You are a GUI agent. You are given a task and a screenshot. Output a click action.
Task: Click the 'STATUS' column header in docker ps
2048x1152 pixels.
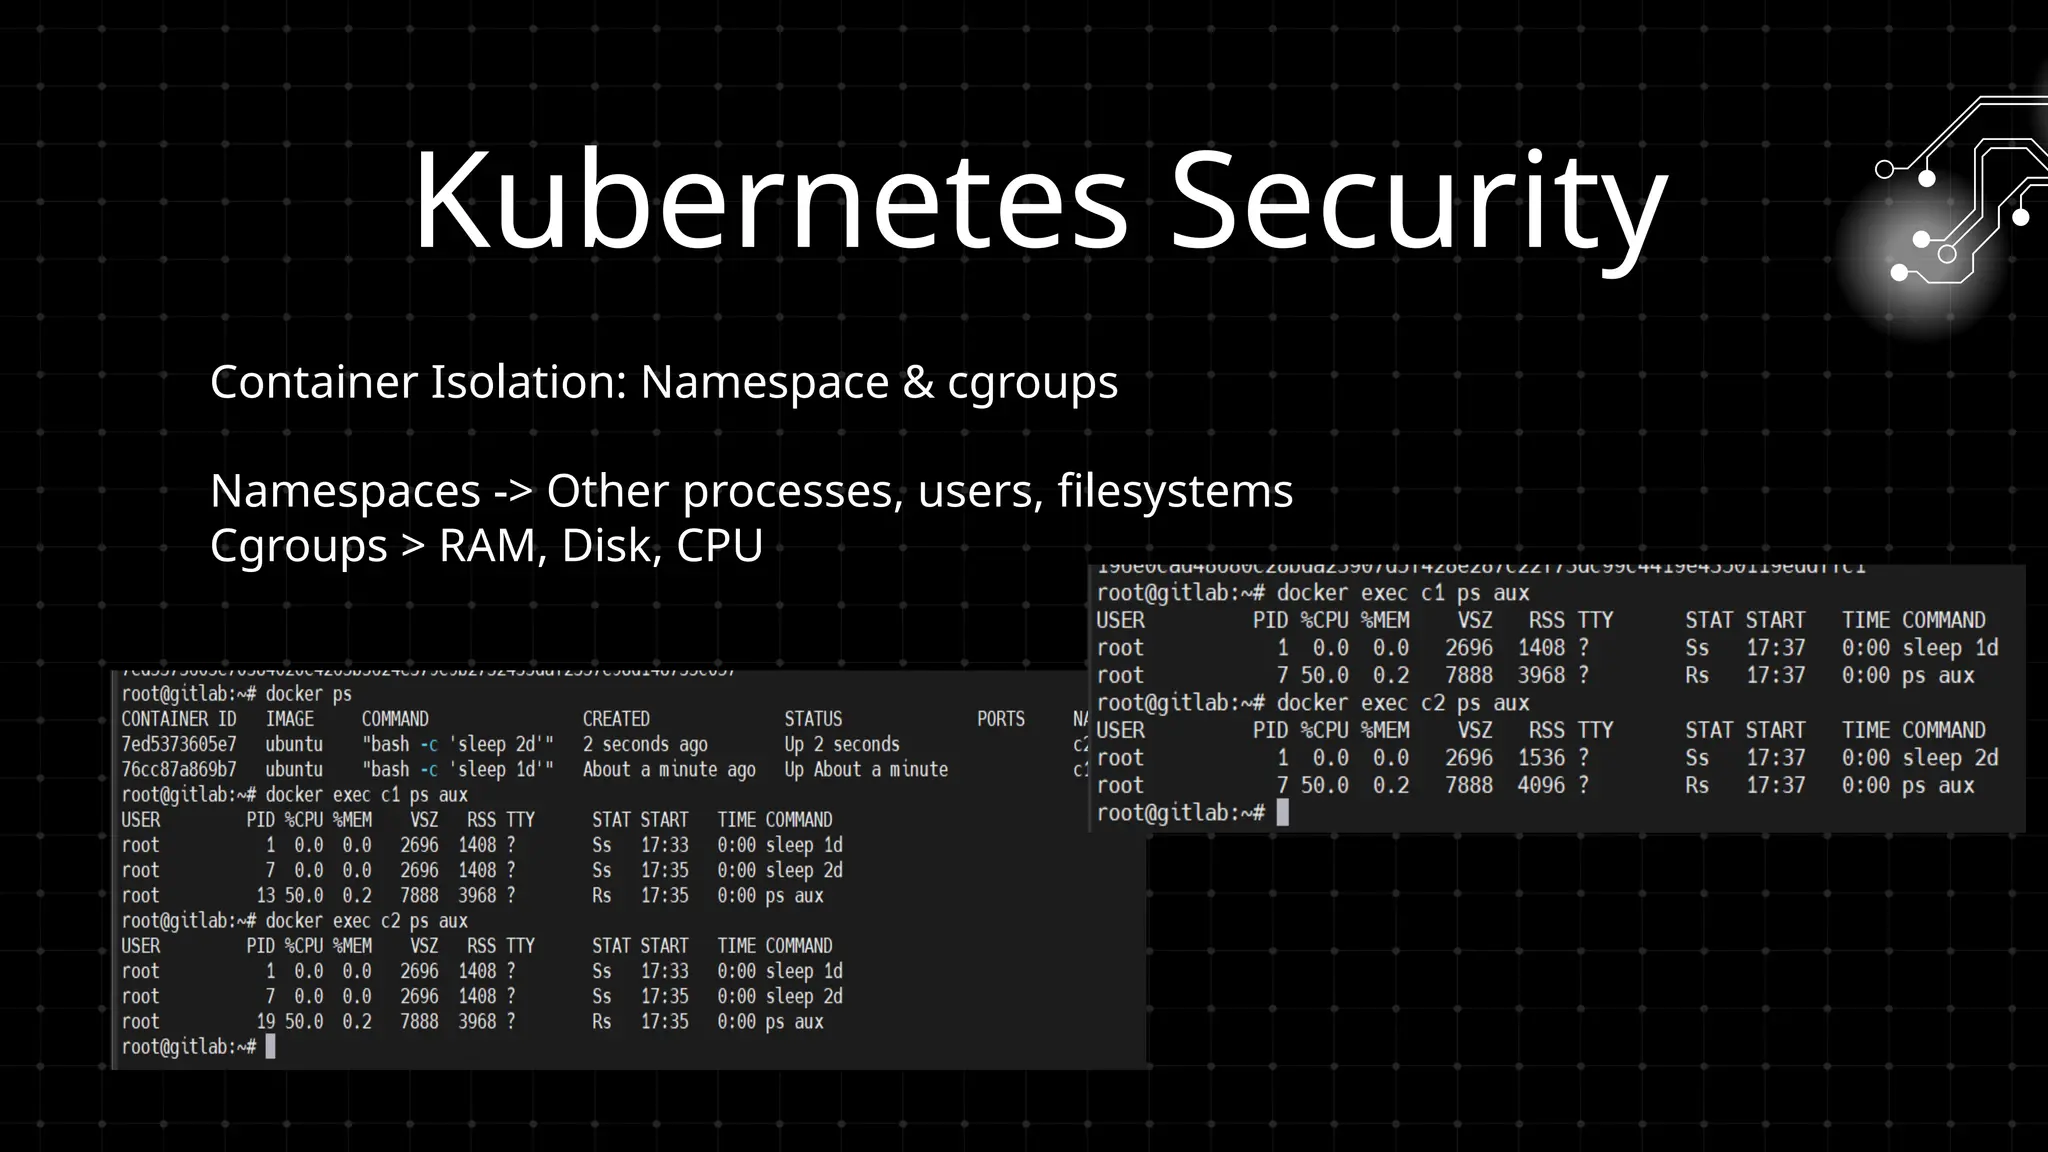813,719
